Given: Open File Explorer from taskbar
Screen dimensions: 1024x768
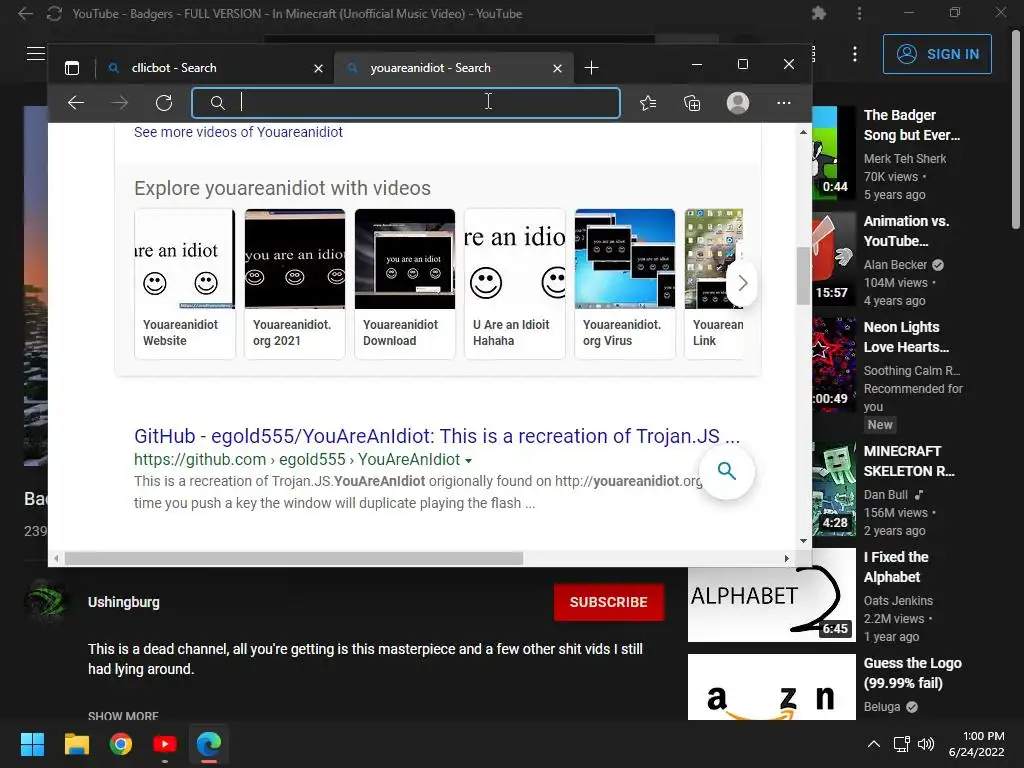Looking at the screenshot, I should pyautogui.click(x=76, y=744).
